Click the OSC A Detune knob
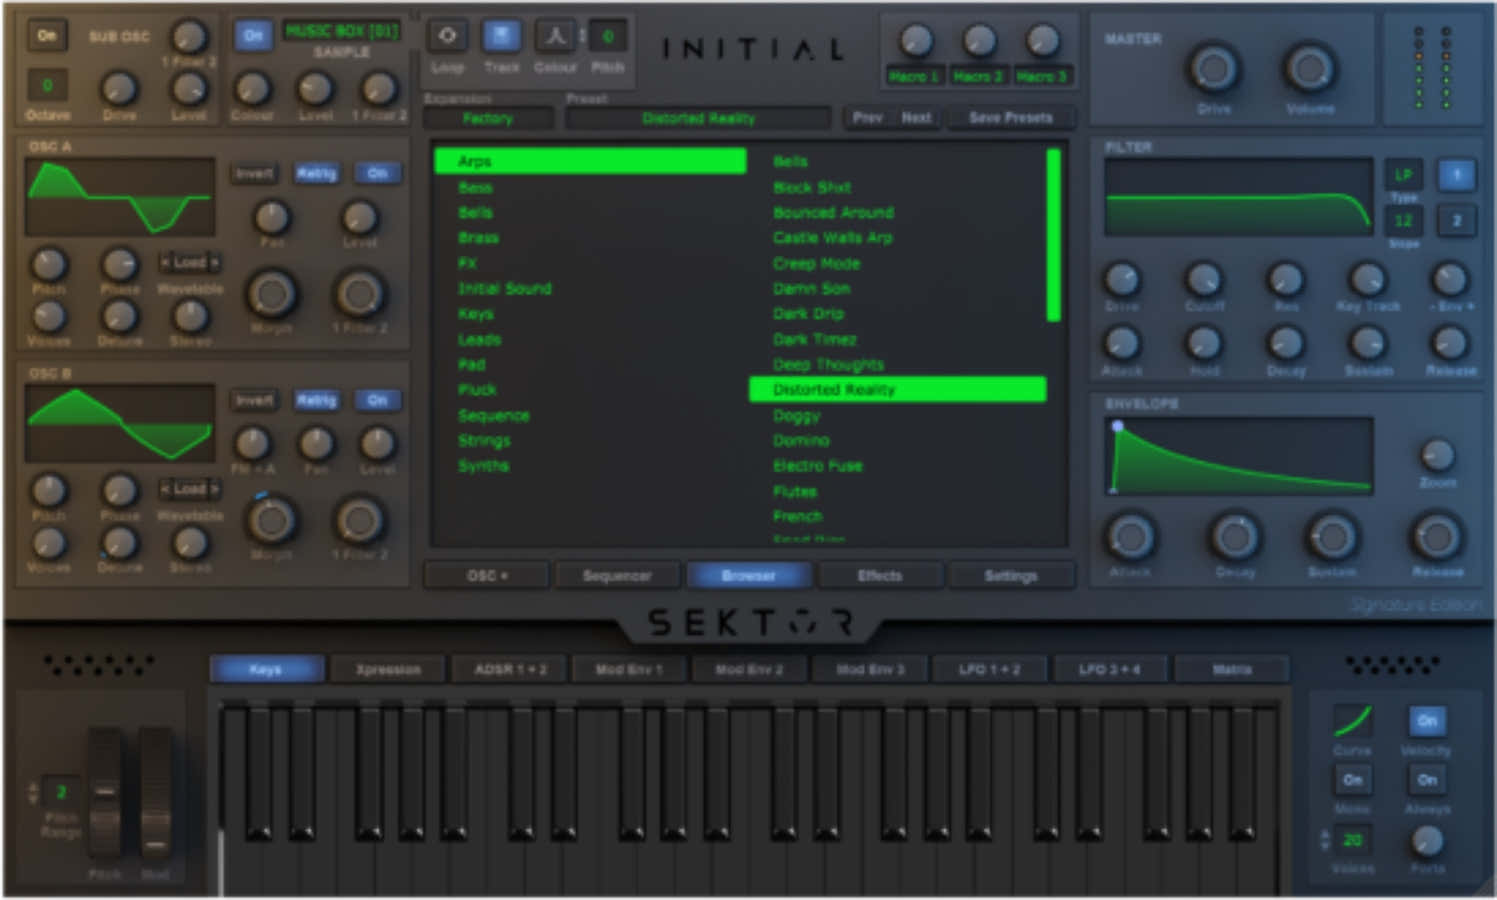The width and height of the screenshot is (1497, 900). (x=119, y=316)
